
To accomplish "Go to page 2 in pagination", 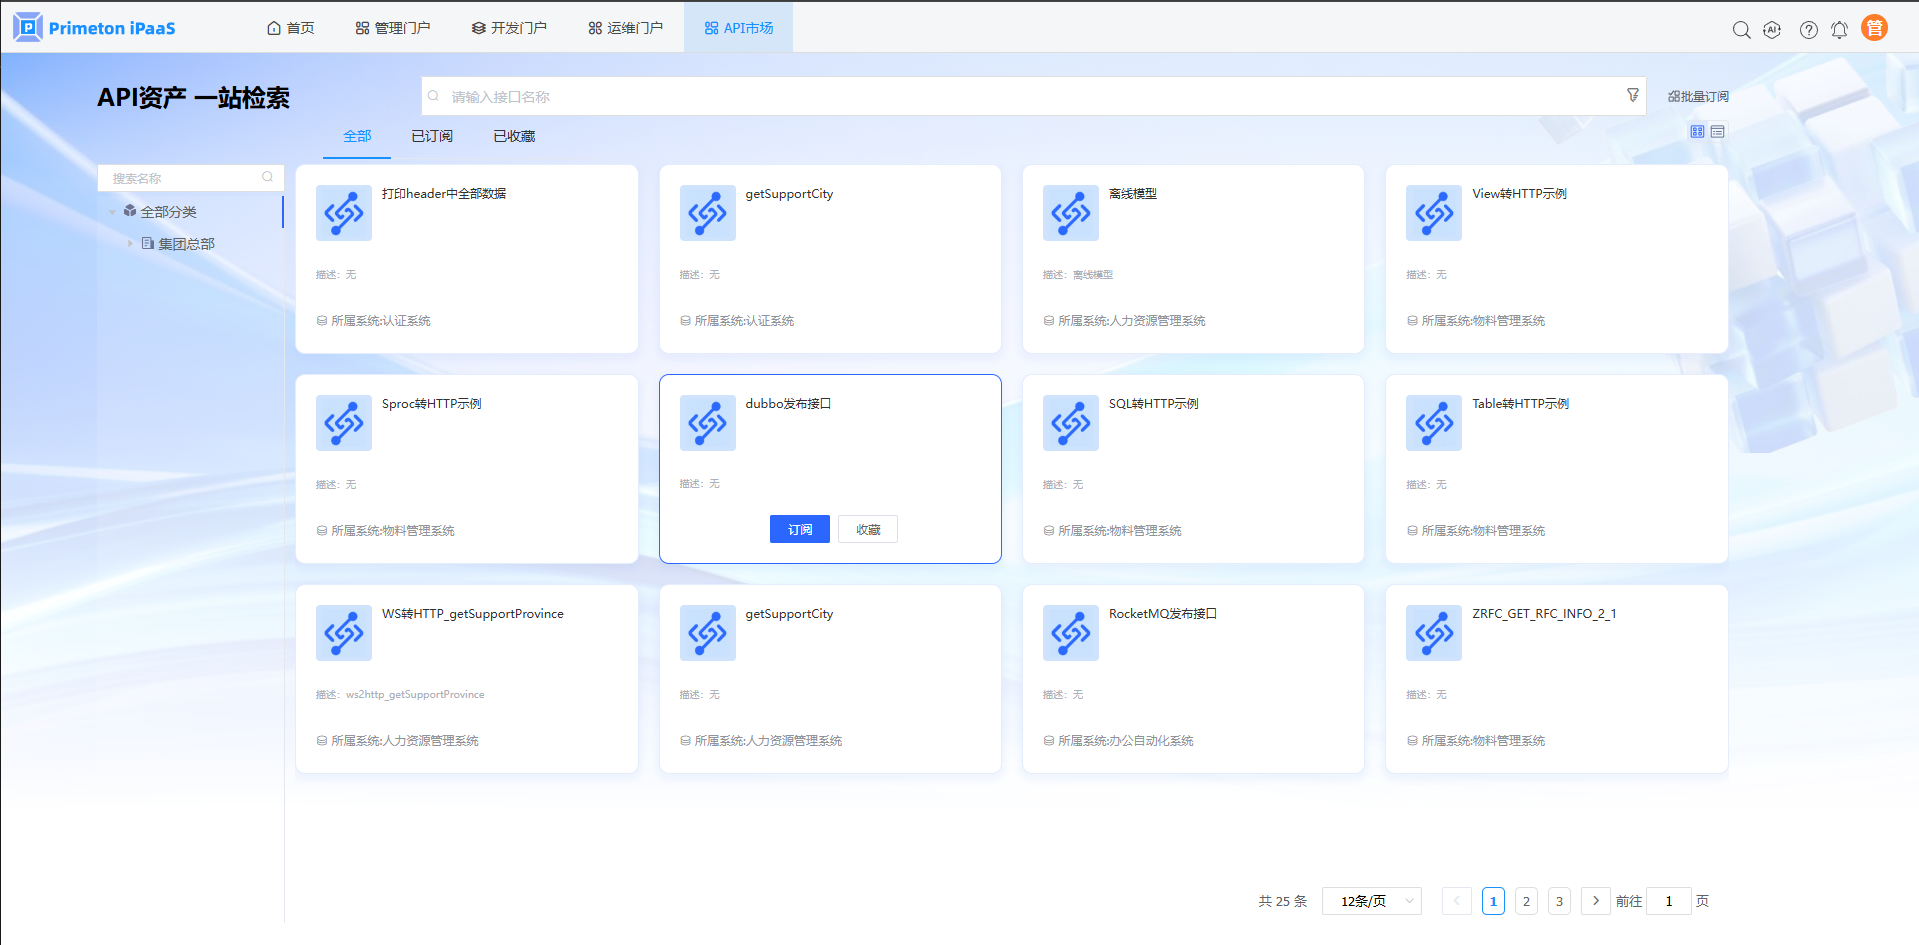I will click(x=1526, y=901).
